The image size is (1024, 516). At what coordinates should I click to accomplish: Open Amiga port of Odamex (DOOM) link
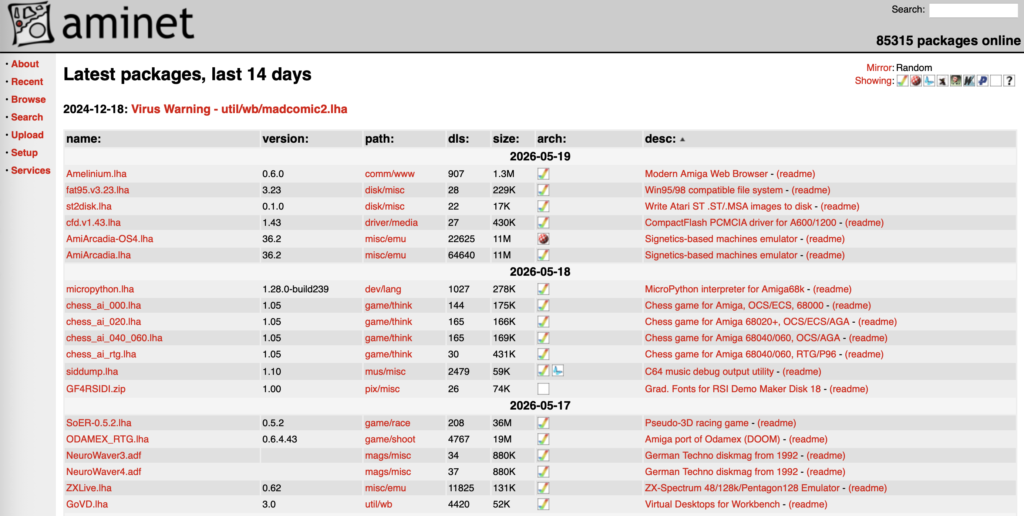pyautogui.click(x=712, y=439)
